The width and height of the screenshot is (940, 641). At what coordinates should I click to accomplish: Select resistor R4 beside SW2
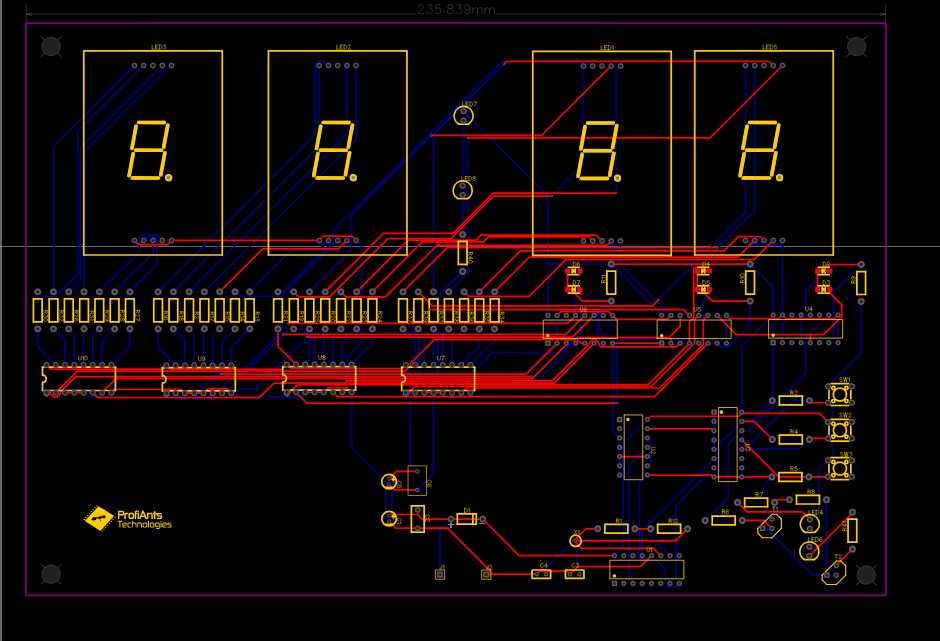coord(791,440)
